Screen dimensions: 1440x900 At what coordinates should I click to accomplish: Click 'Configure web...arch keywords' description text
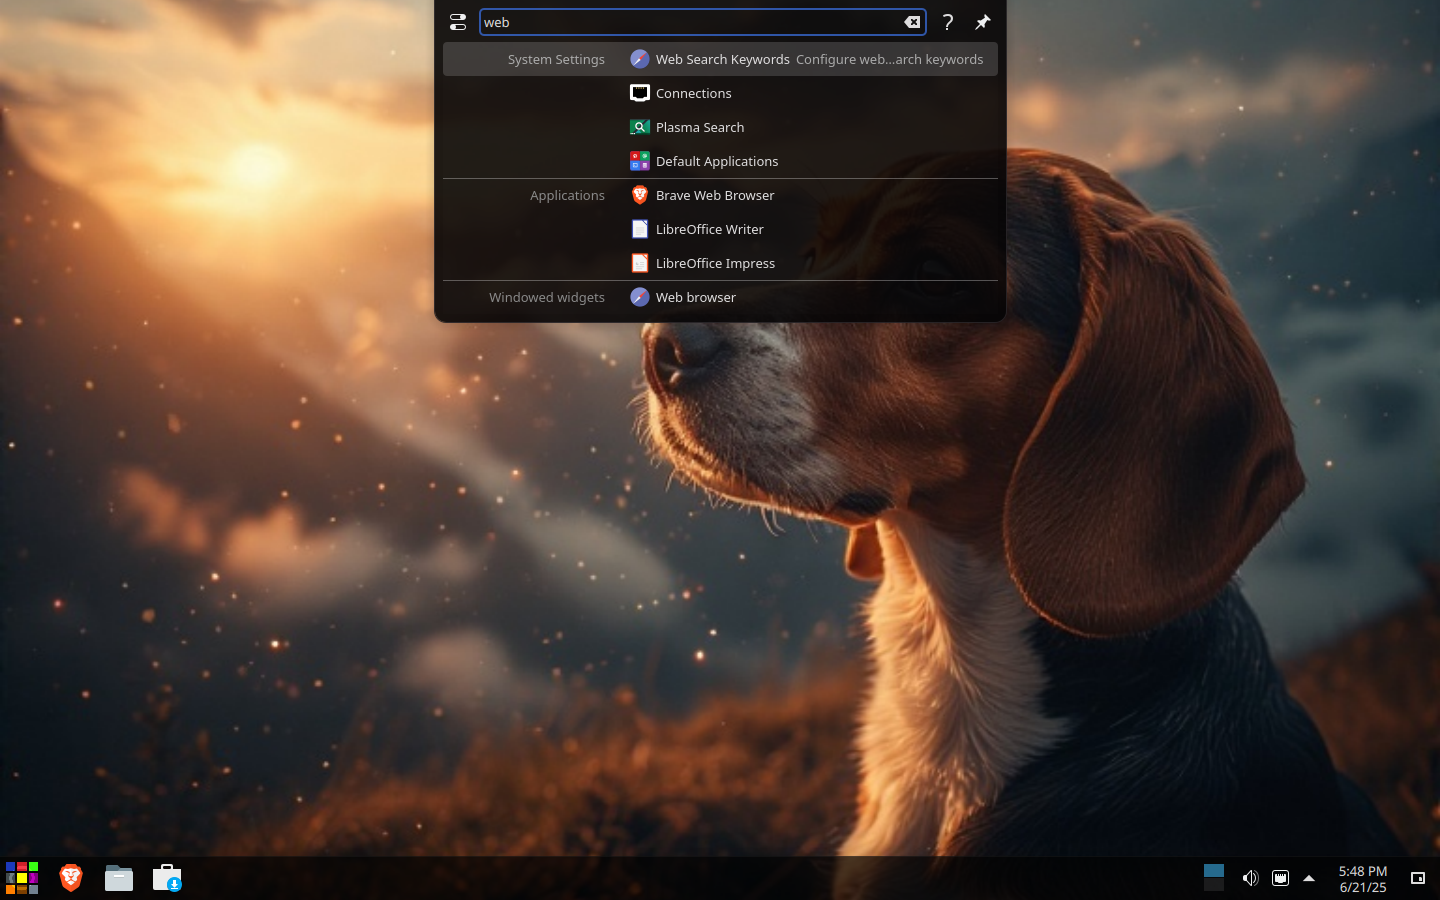point(889,59)
